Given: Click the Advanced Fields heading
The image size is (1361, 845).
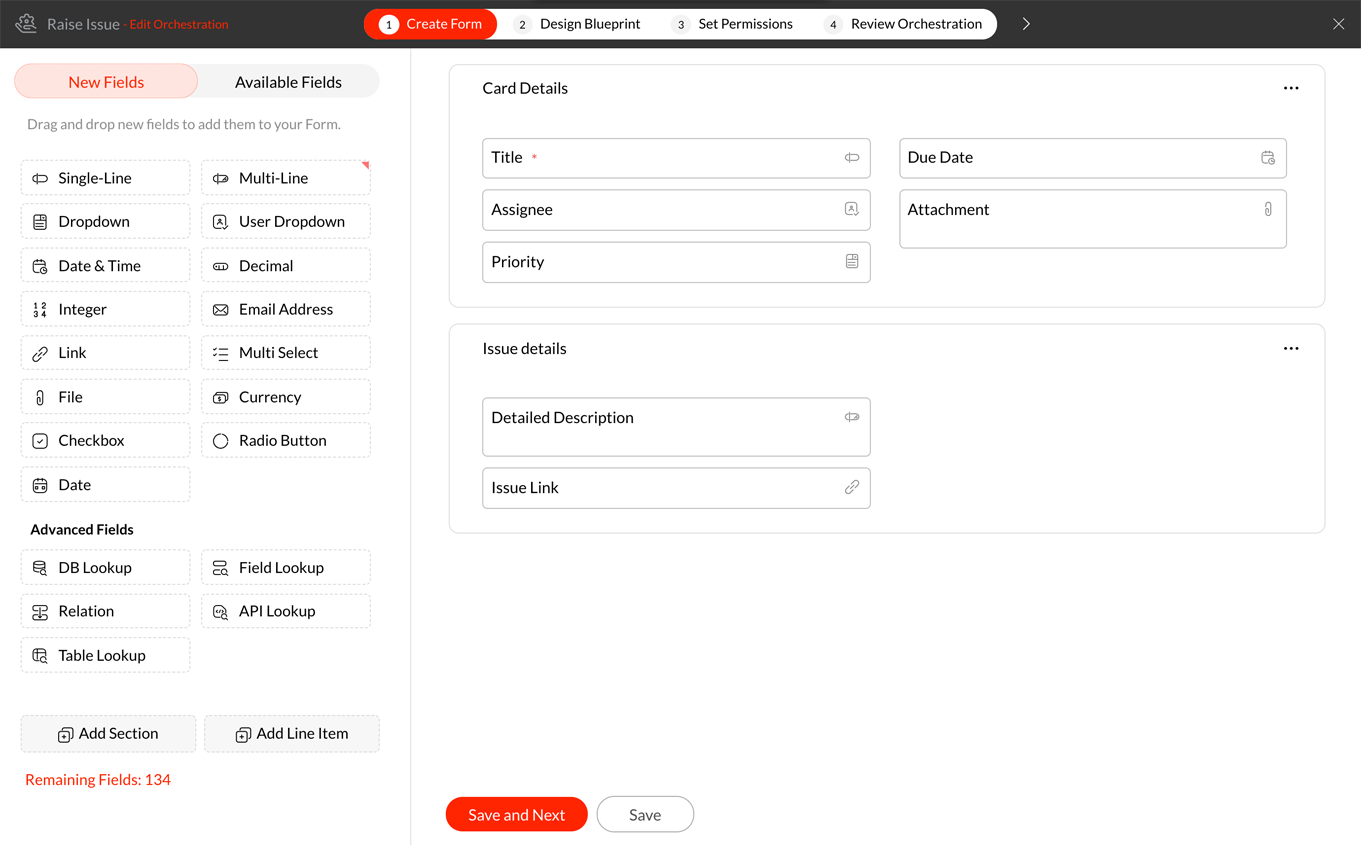Looking at the screenshot, I should [82, 530].
